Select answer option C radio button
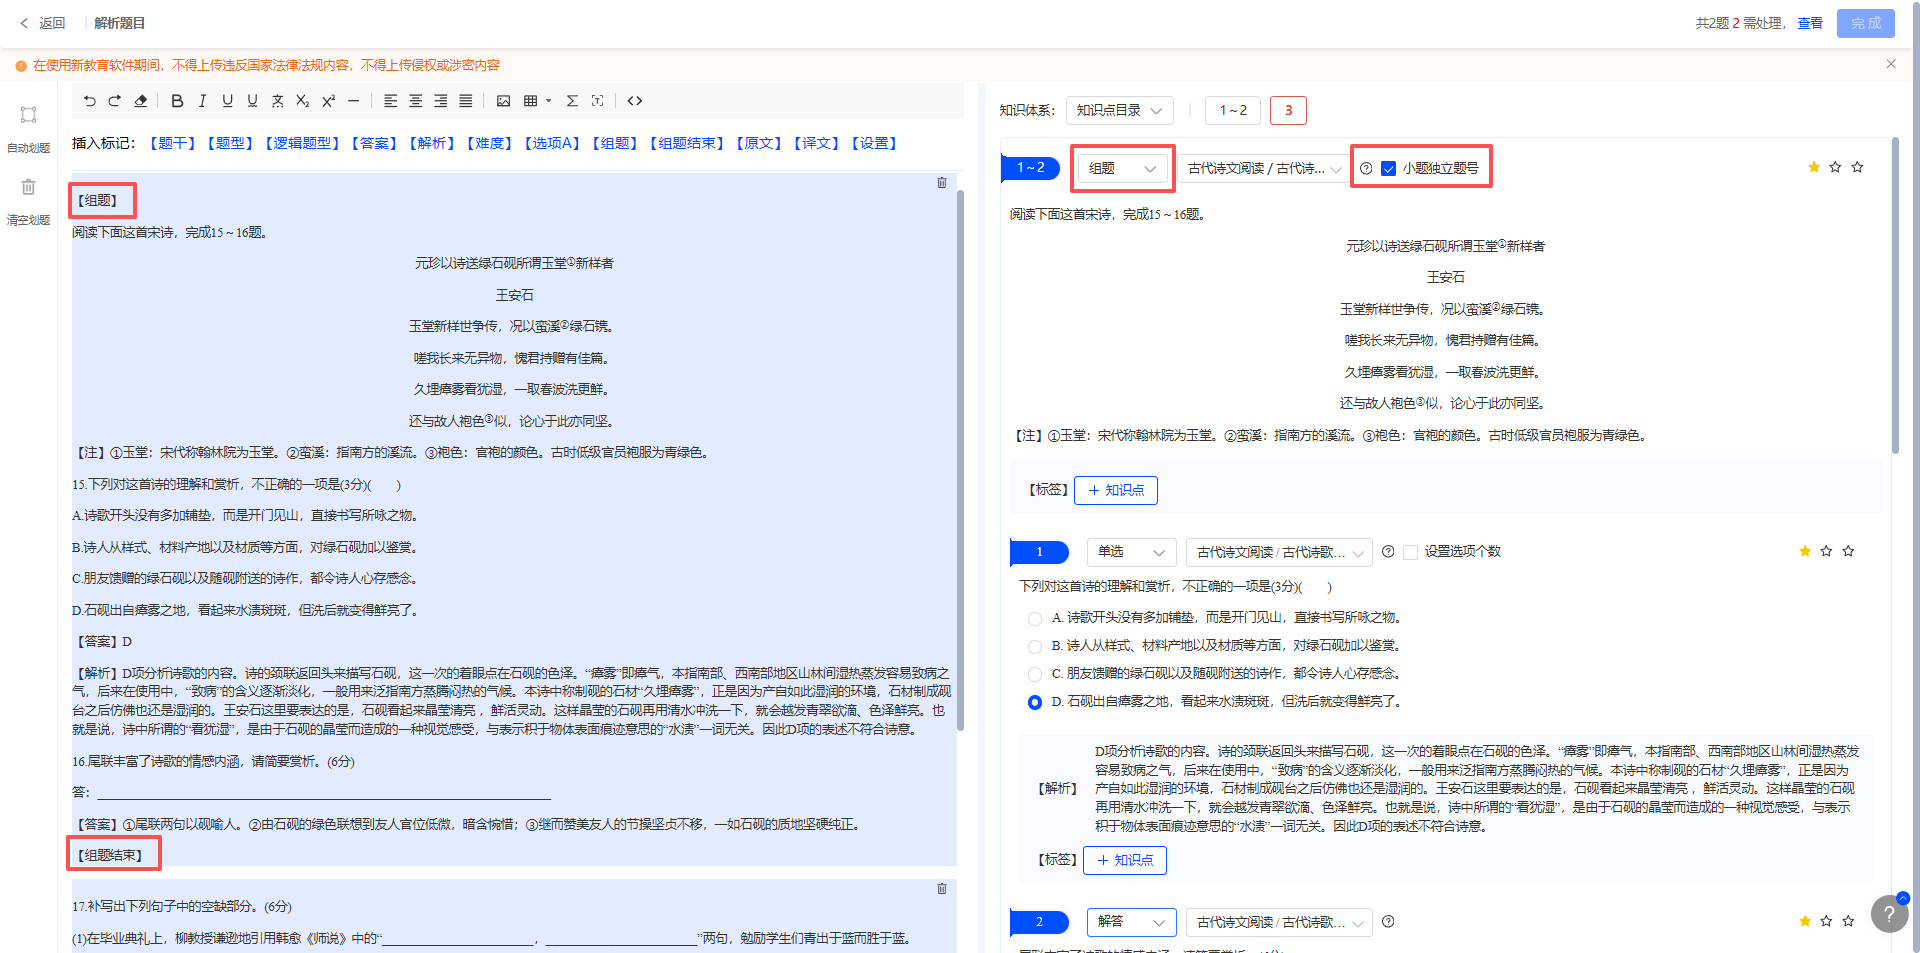This screenshot has height=953, width=1920. click(x=1035, y=675)
